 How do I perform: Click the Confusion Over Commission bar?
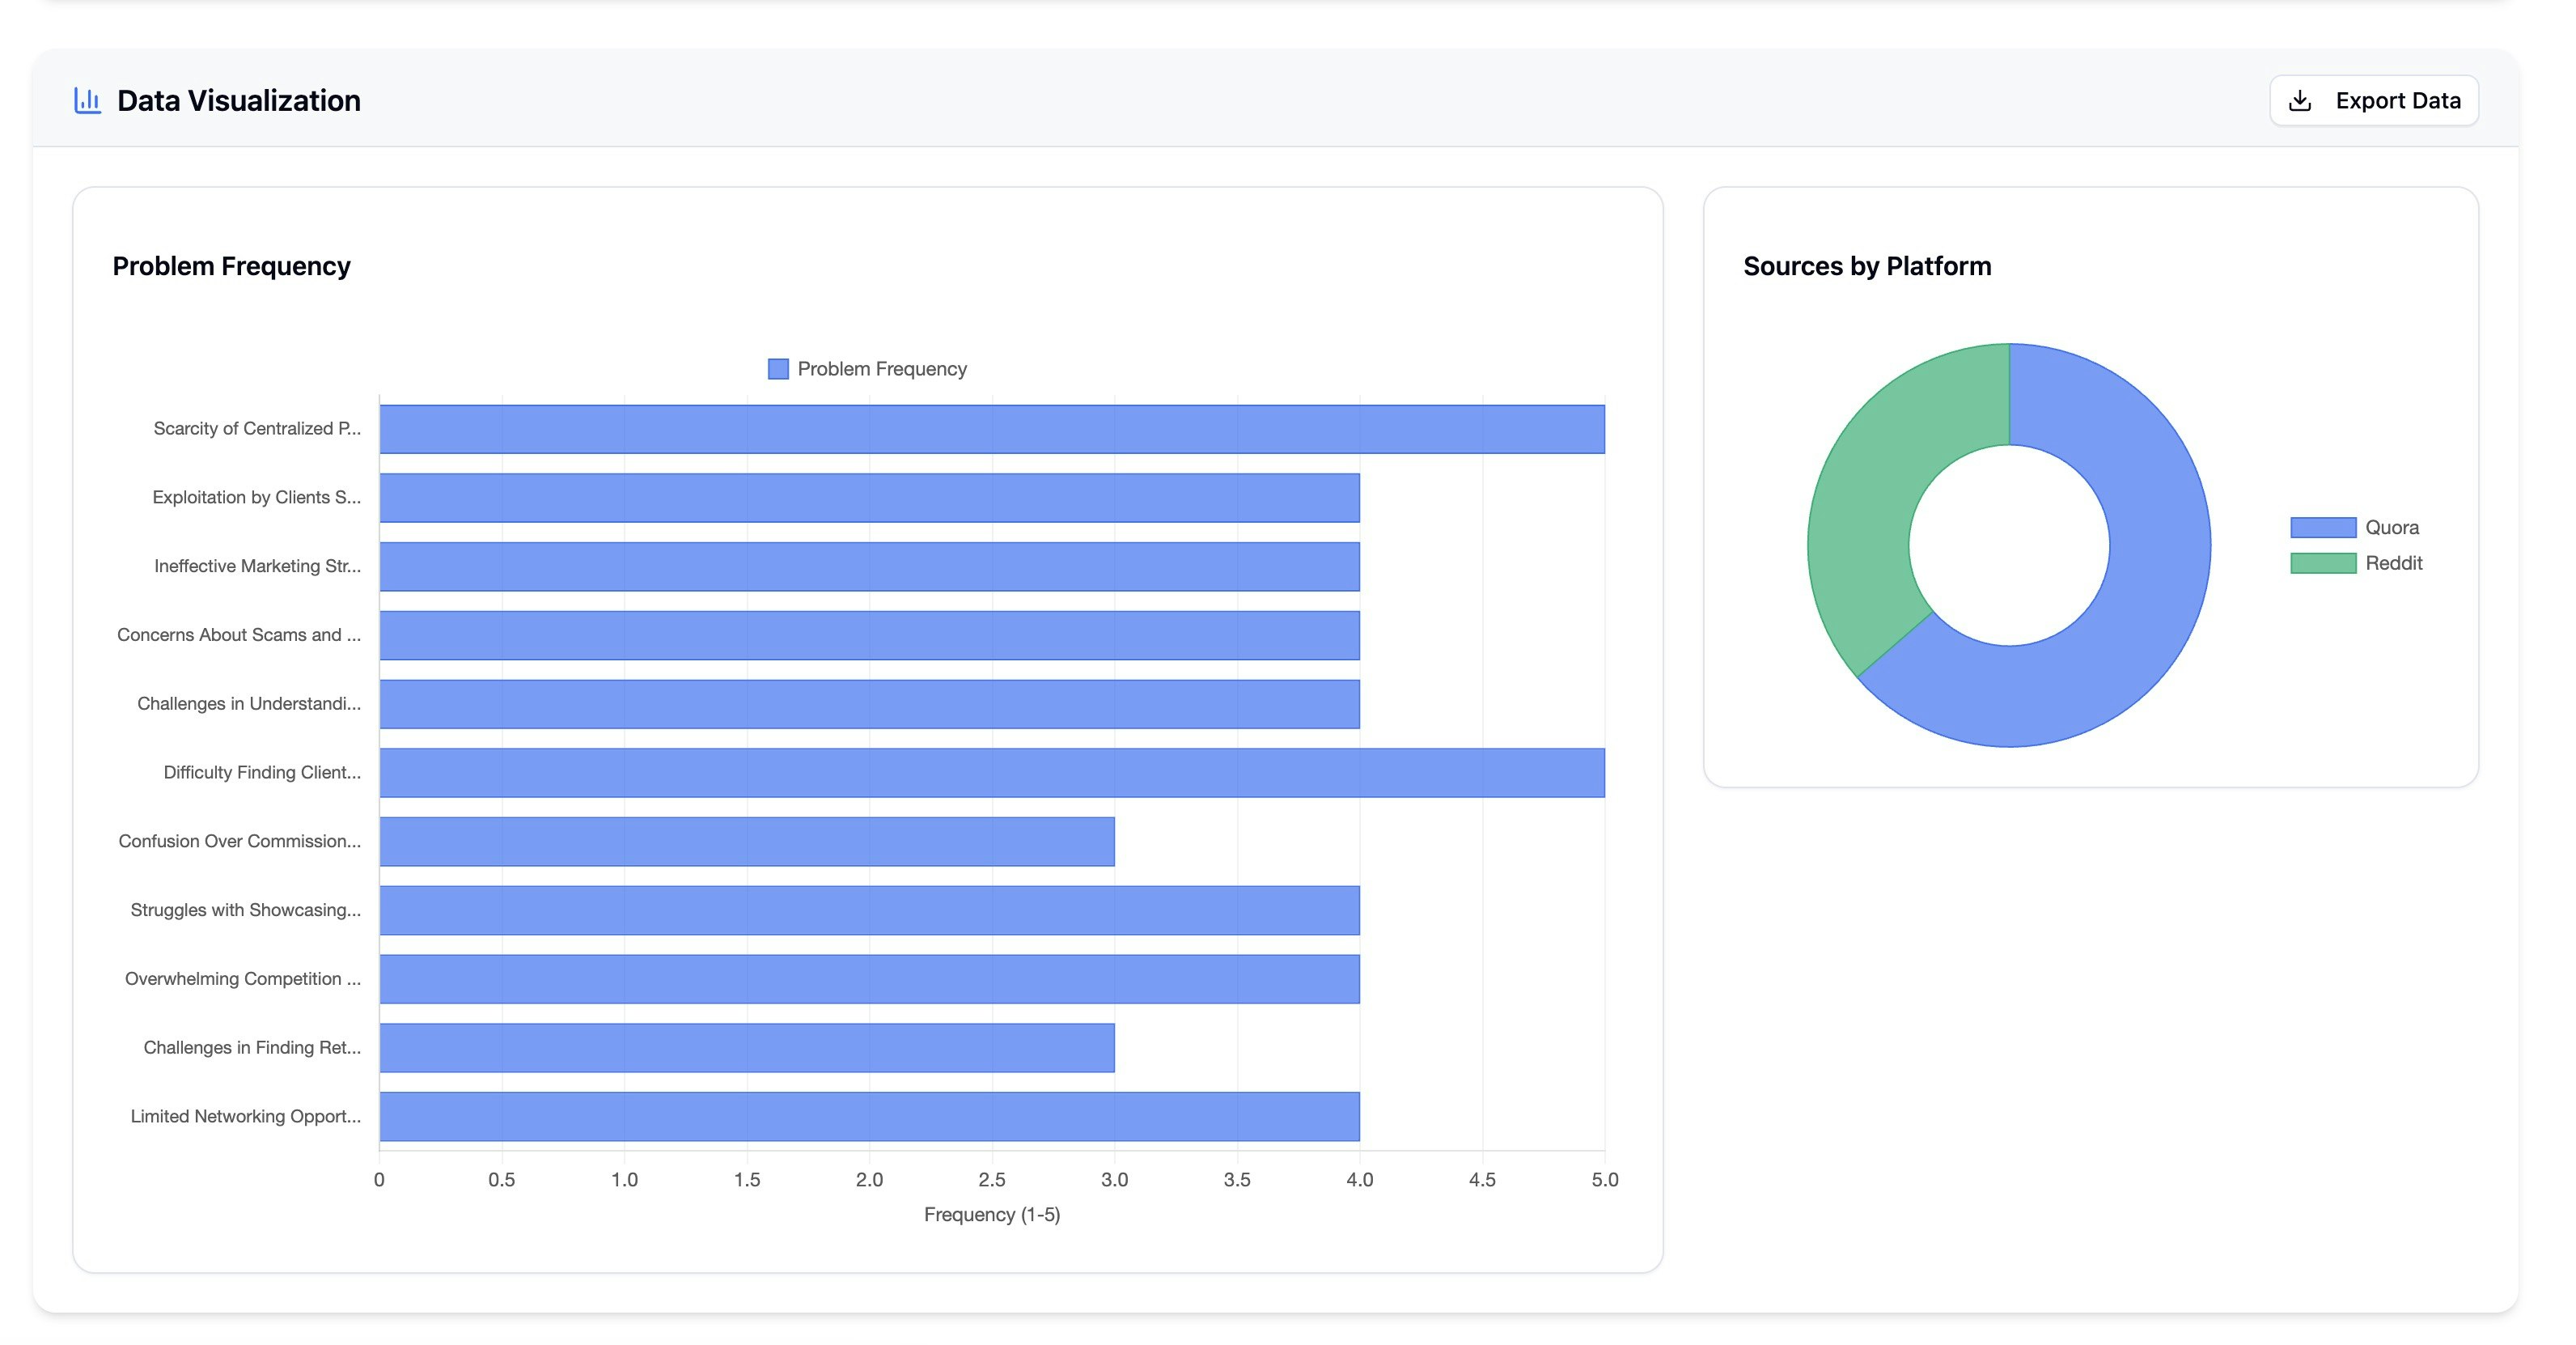point(746,841)
